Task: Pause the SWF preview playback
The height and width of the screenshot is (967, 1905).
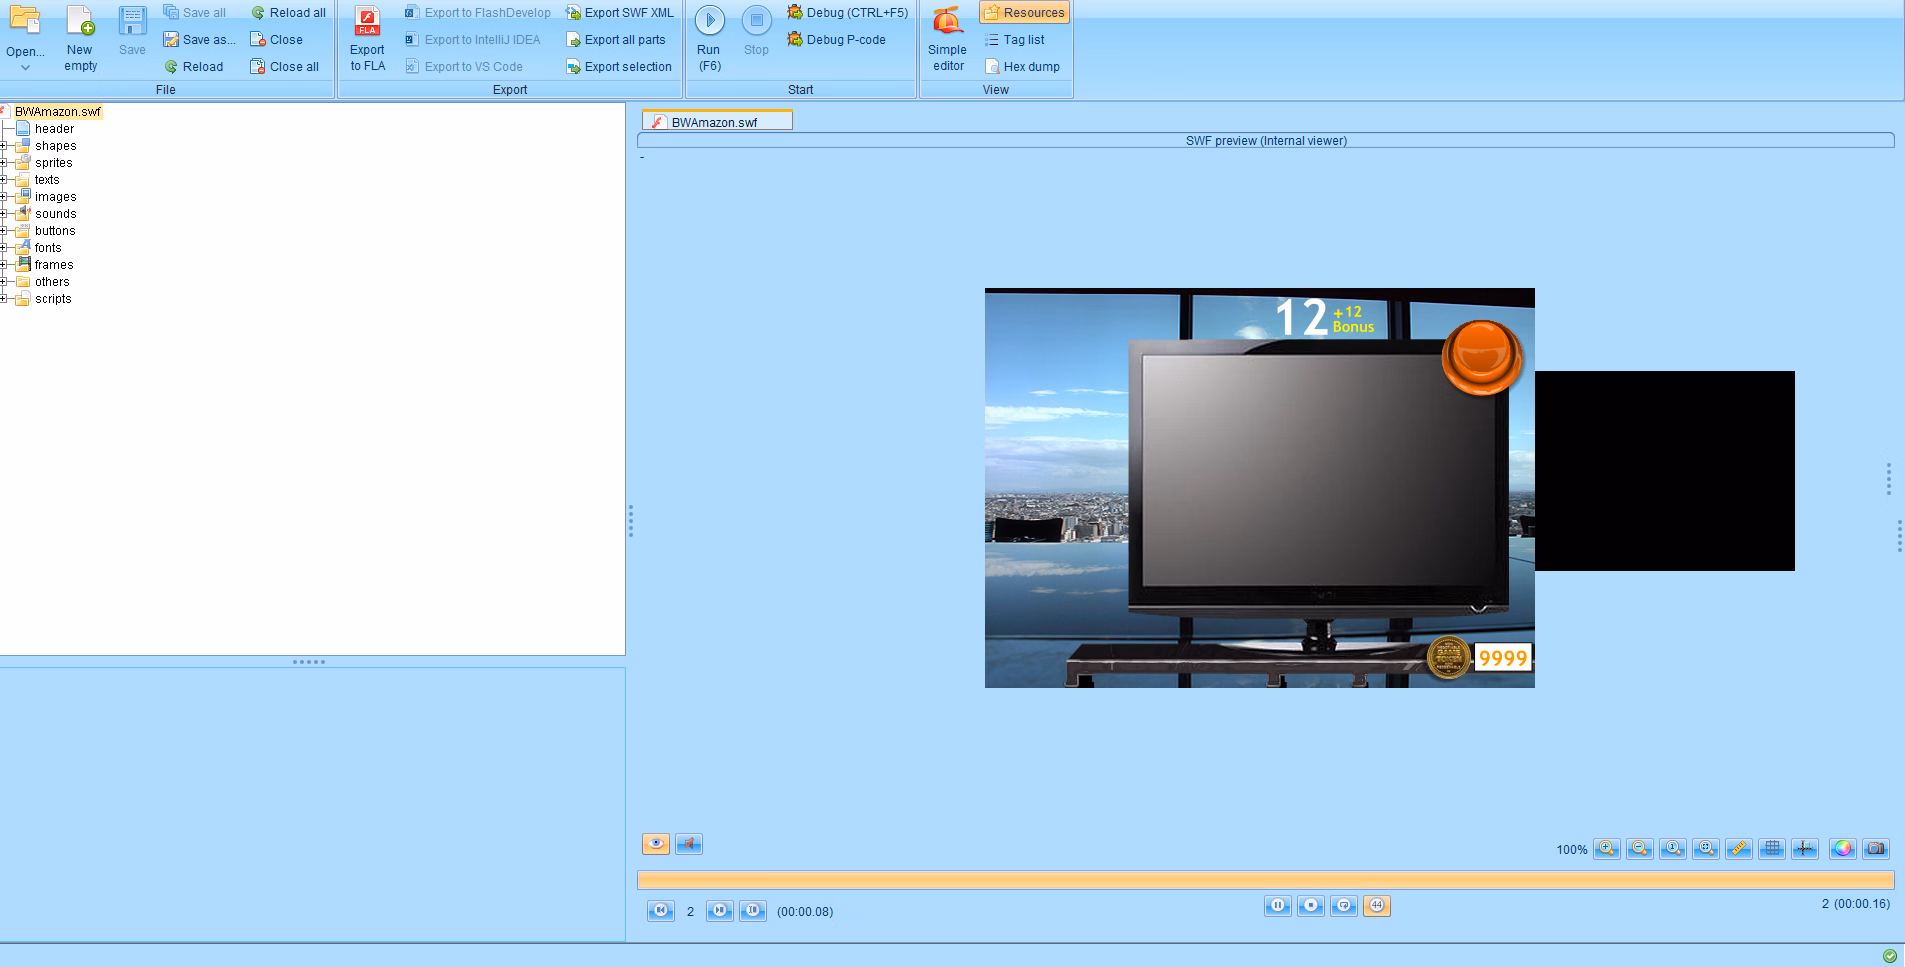Action: click(x=1277, y=906)
